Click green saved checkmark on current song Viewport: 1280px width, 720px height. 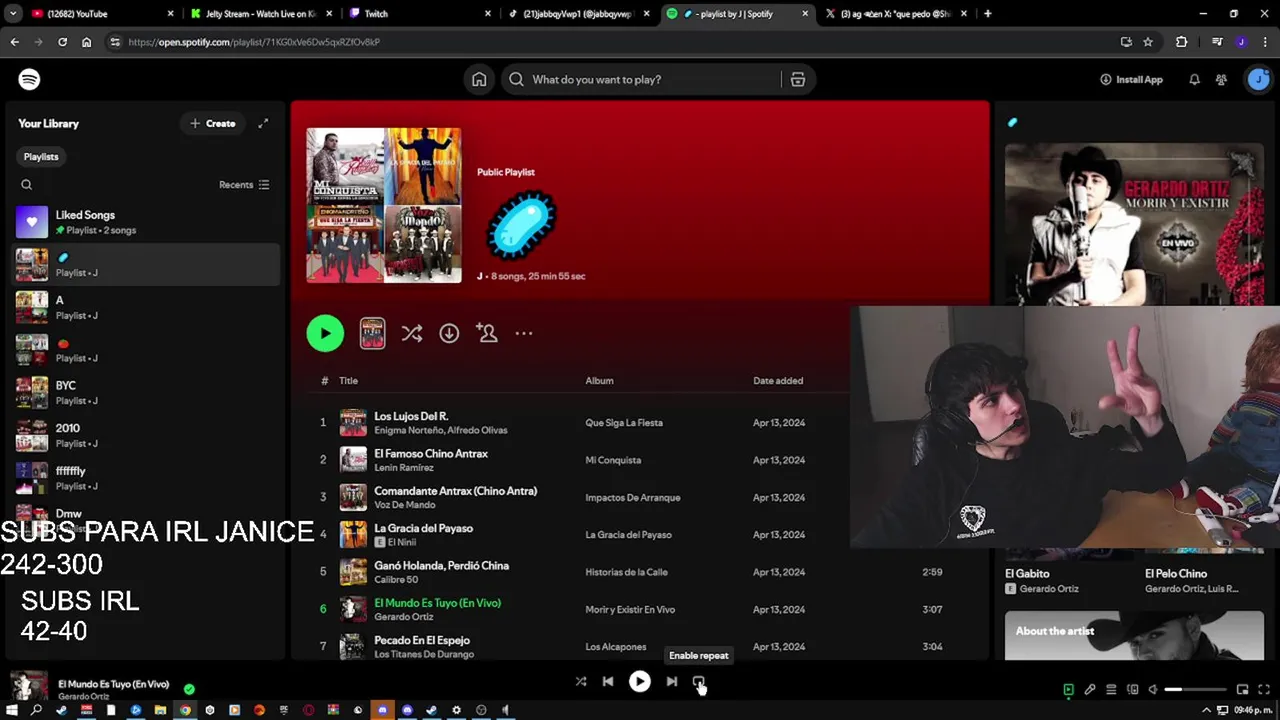tap(189, 689)
